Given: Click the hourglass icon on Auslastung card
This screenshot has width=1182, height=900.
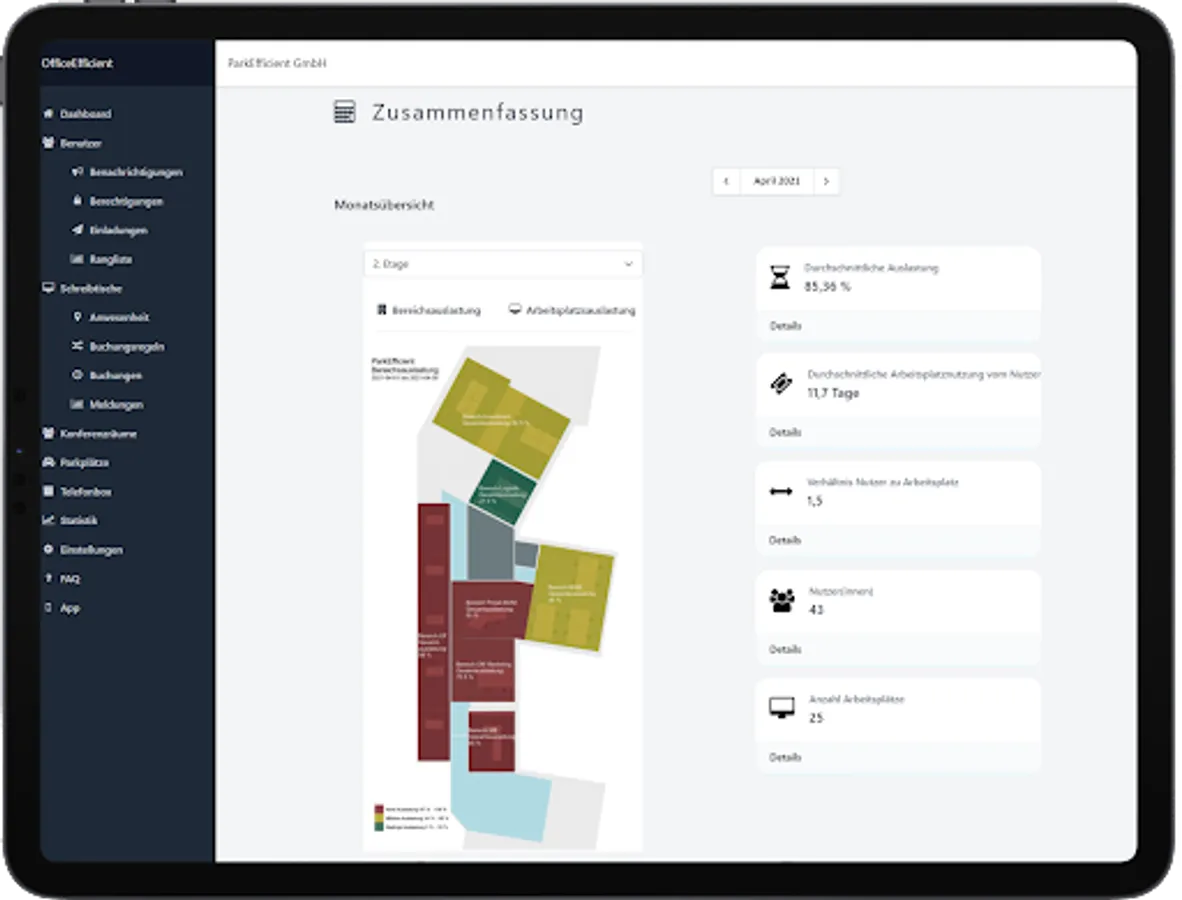Looking at the screenshot, I should [780, 277].
